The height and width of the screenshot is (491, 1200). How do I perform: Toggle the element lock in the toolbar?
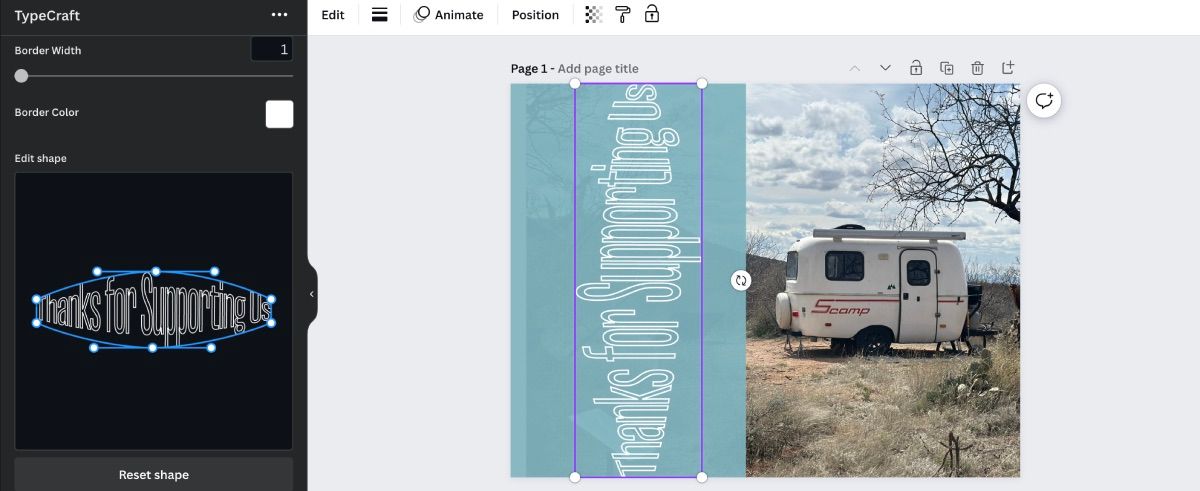[652, 15]
